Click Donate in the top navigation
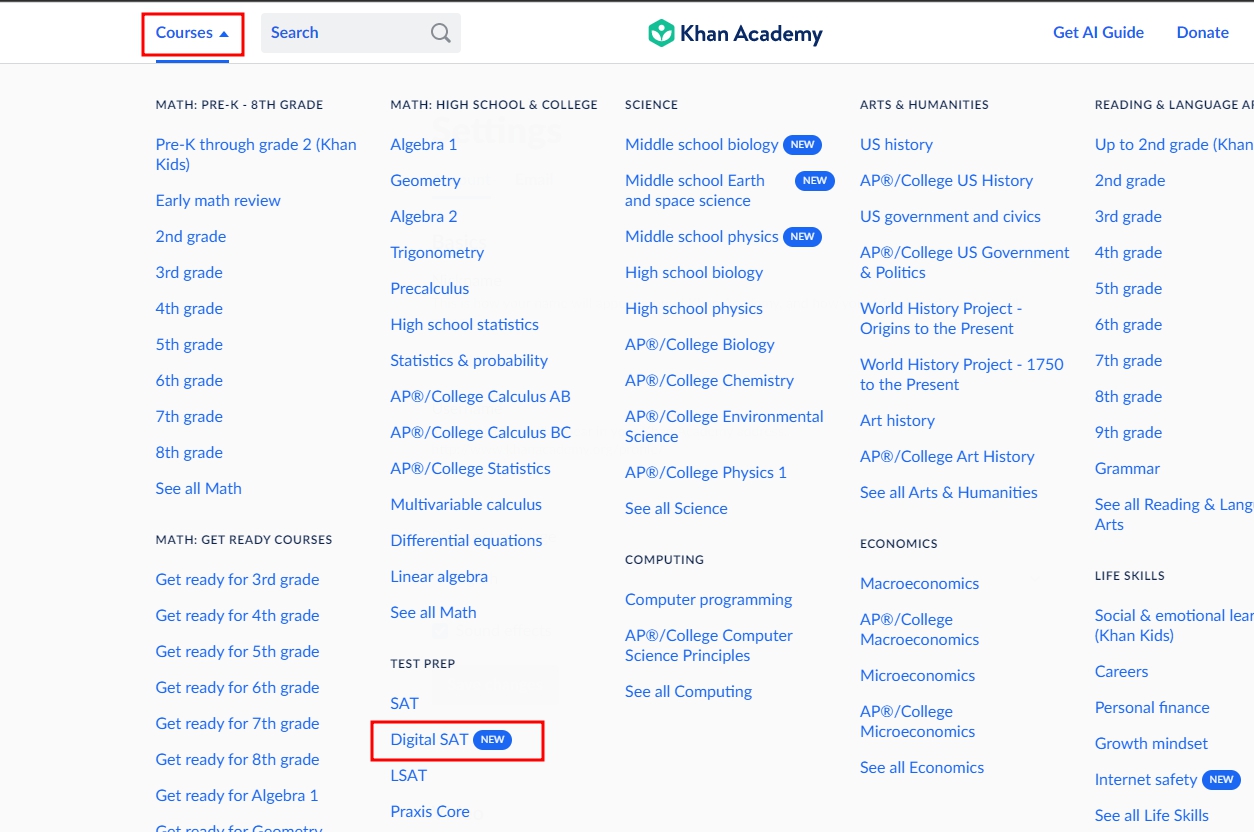 pos(1202,32)
